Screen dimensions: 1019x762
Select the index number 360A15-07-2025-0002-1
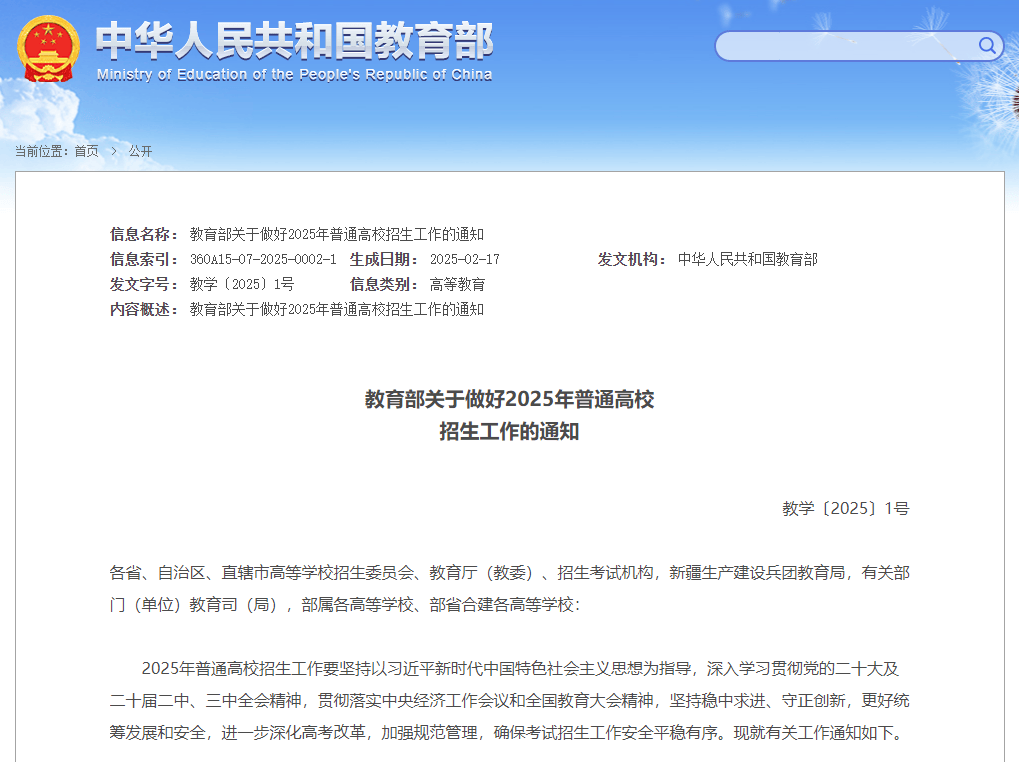(x=263, y=259)
